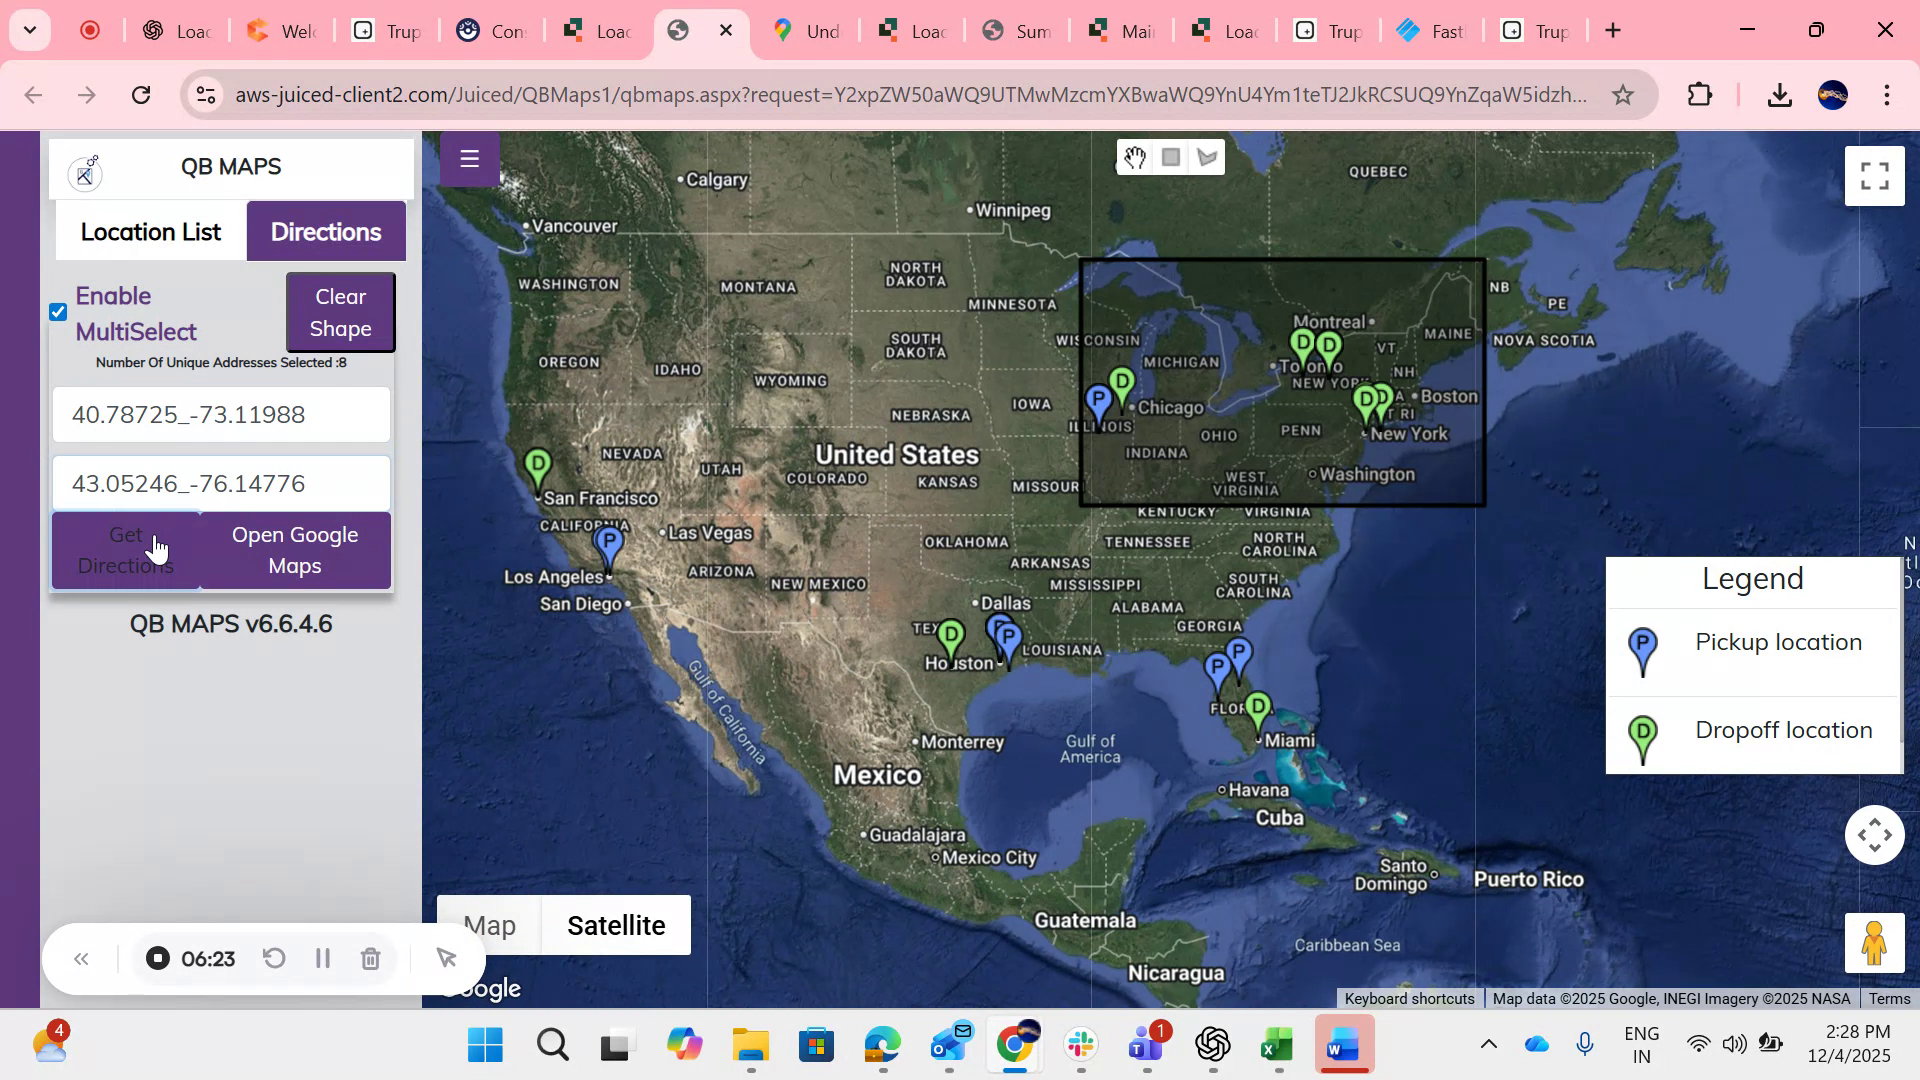Uncheck the Enable MultiSelect checkbox
The image size is (1920, 1080).
tap(58, 312)
